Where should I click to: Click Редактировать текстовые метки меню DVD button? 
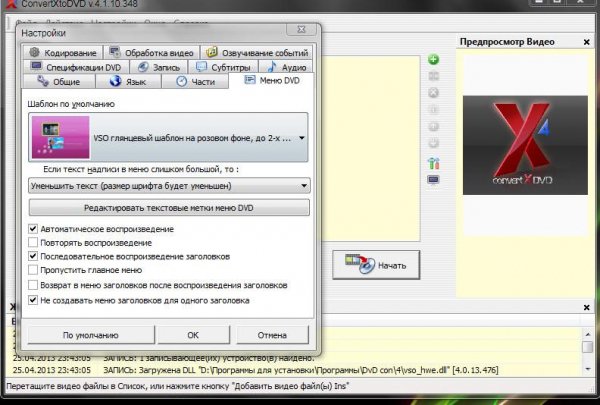[169, 208]
